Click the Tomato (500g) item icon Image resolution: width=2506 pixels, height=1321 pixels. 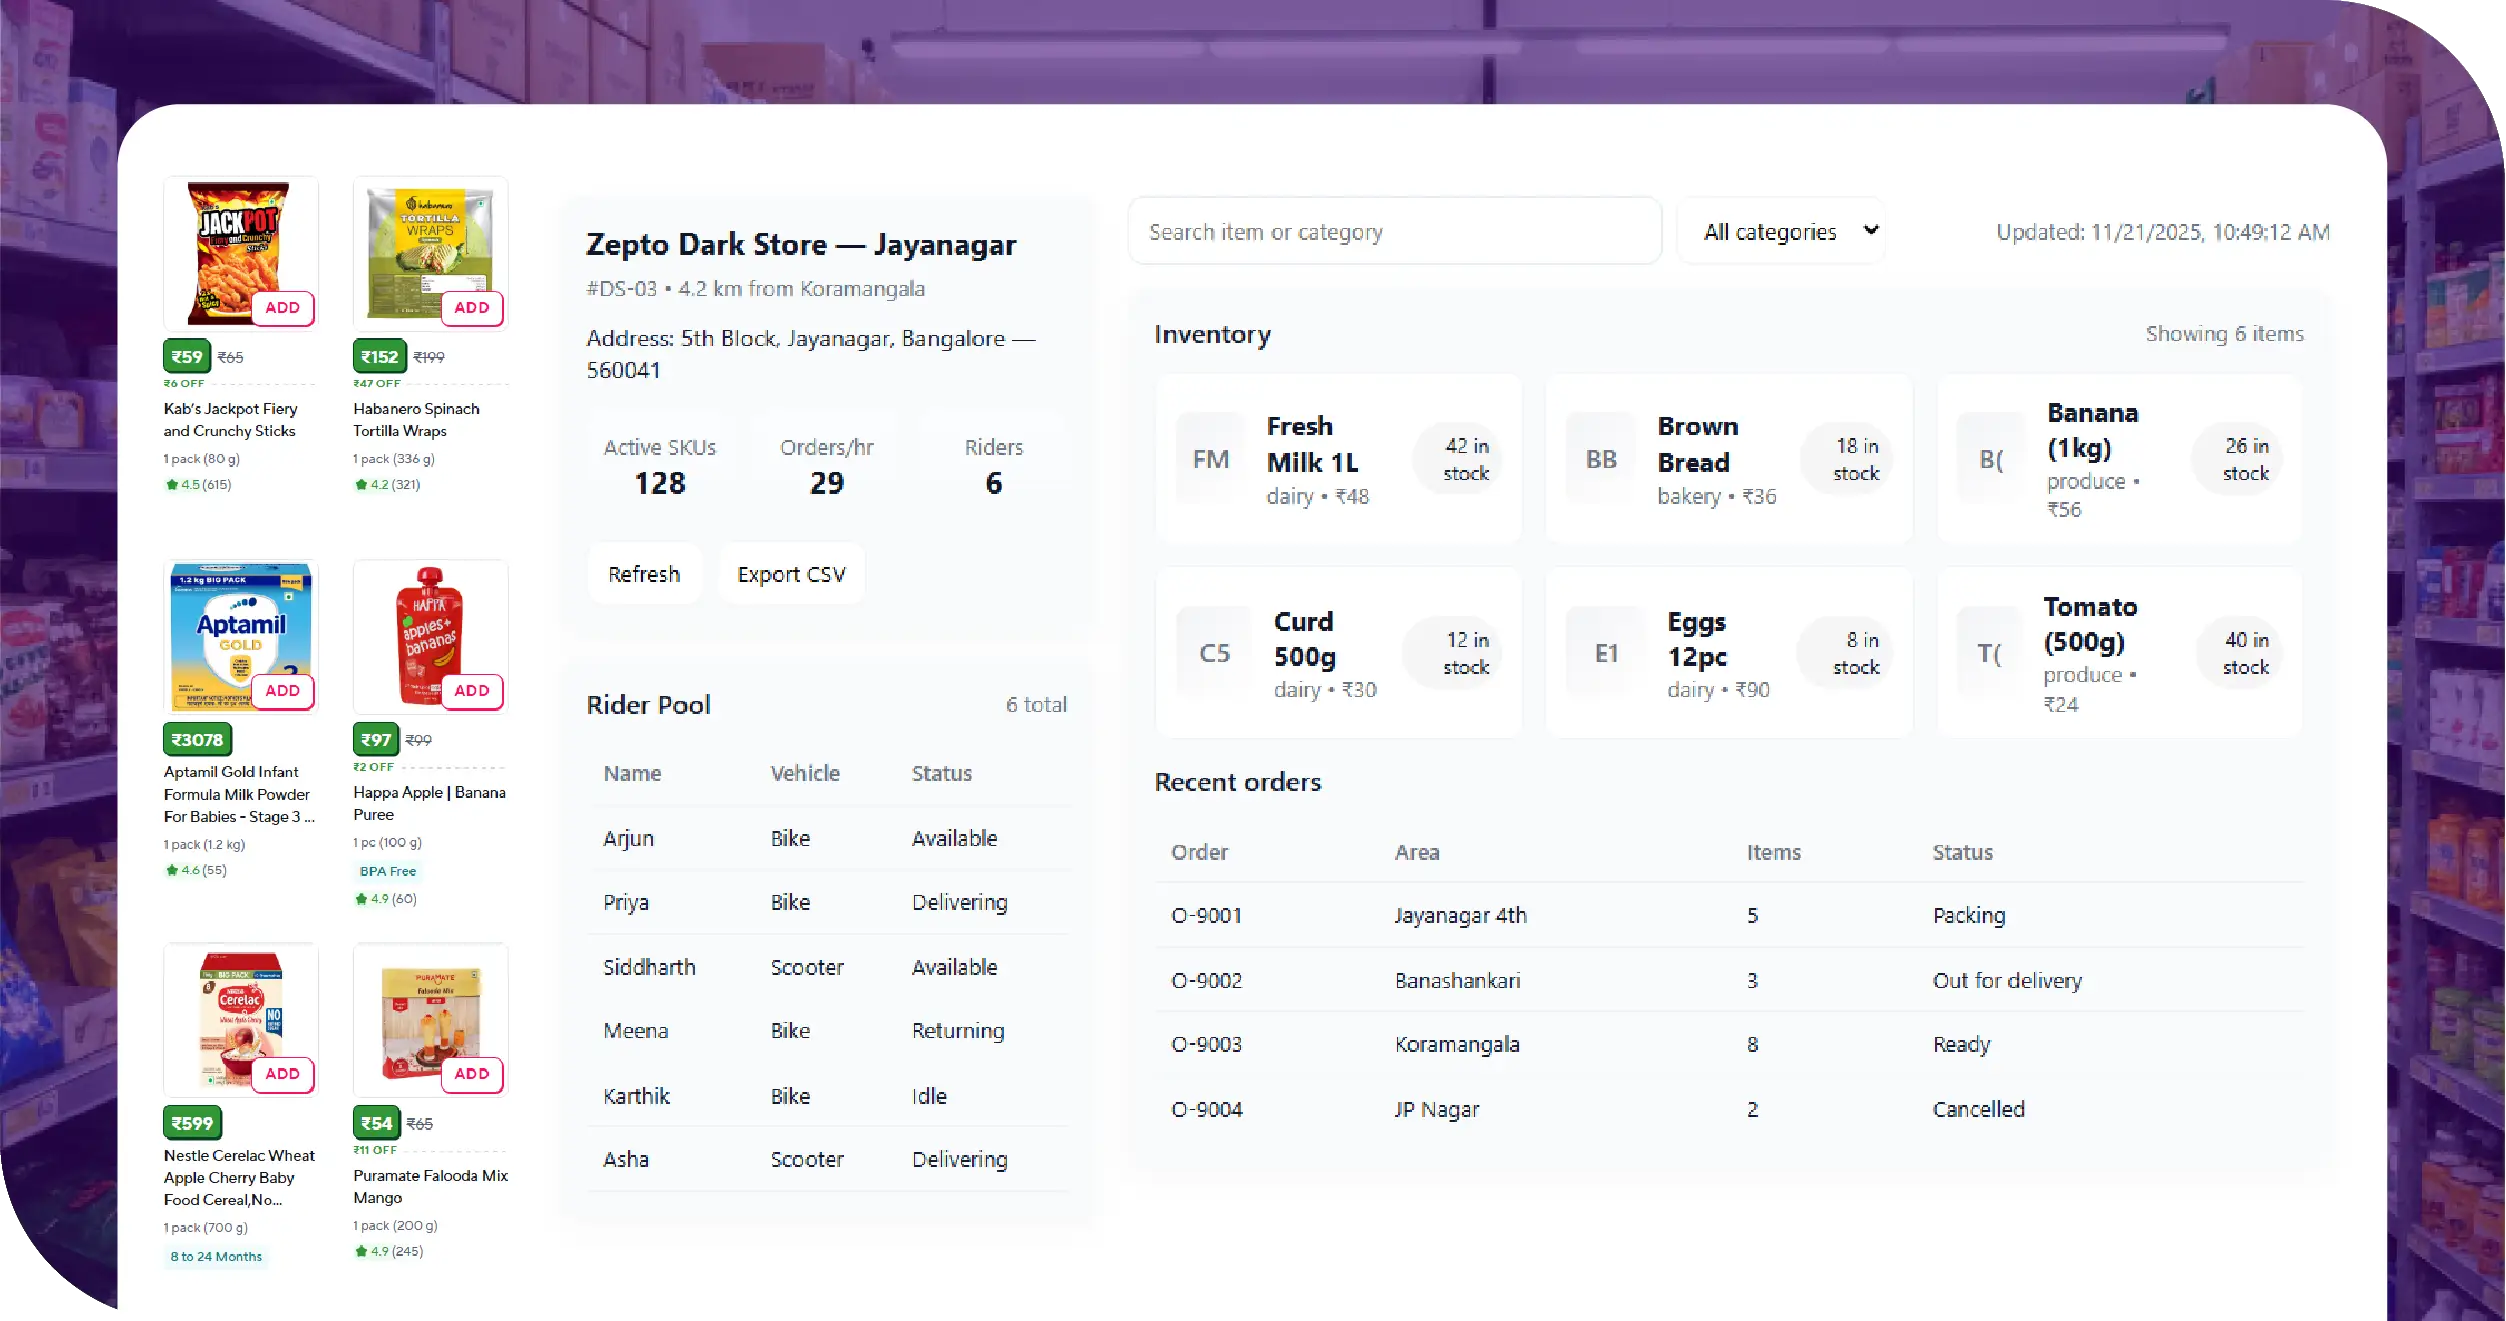[1989, 653]
